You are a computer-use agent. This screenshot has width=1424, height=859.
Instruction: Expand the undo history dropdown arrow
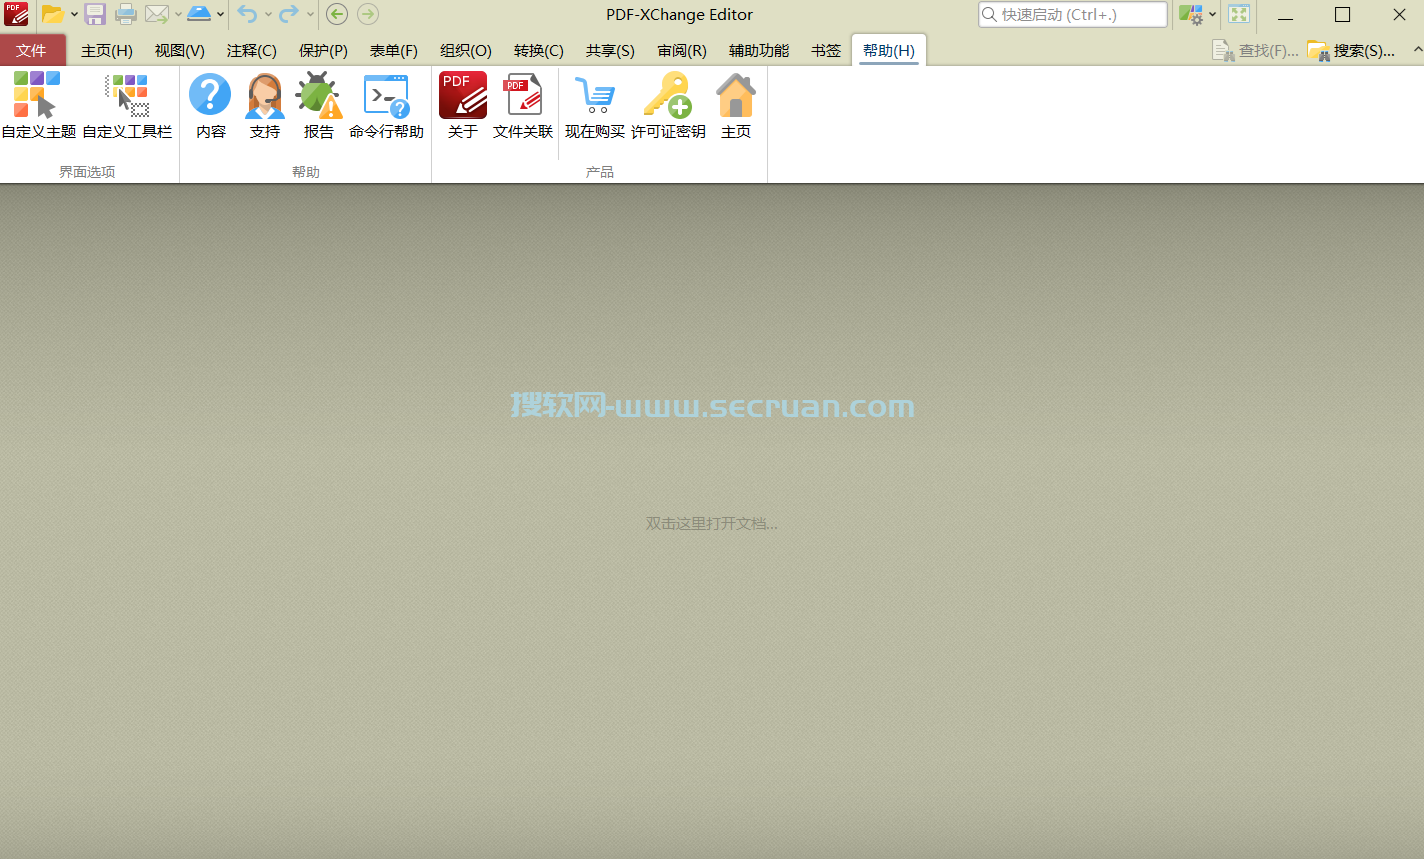pos(268,15)
